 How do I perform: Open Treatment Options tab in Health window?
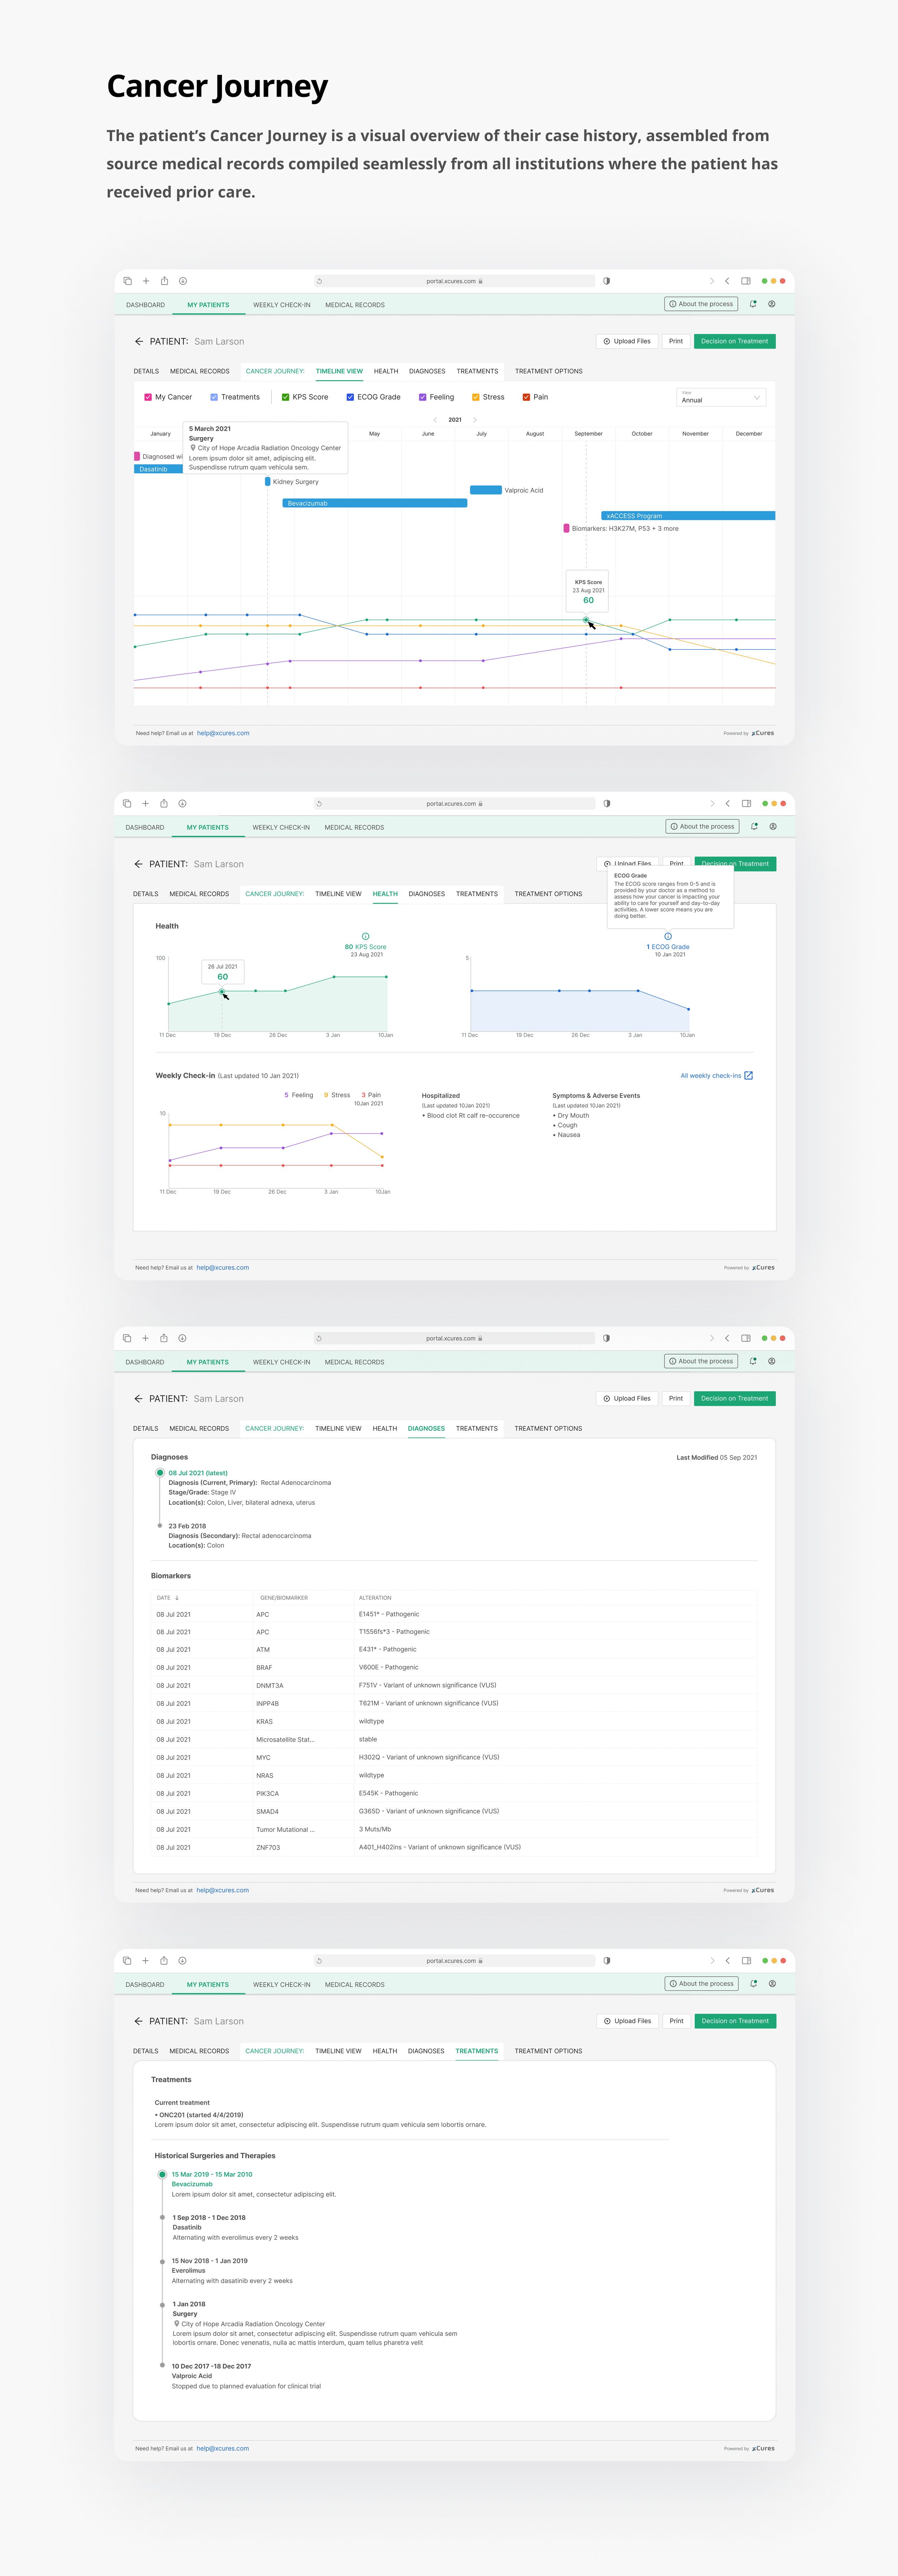[x=548, y=894]
